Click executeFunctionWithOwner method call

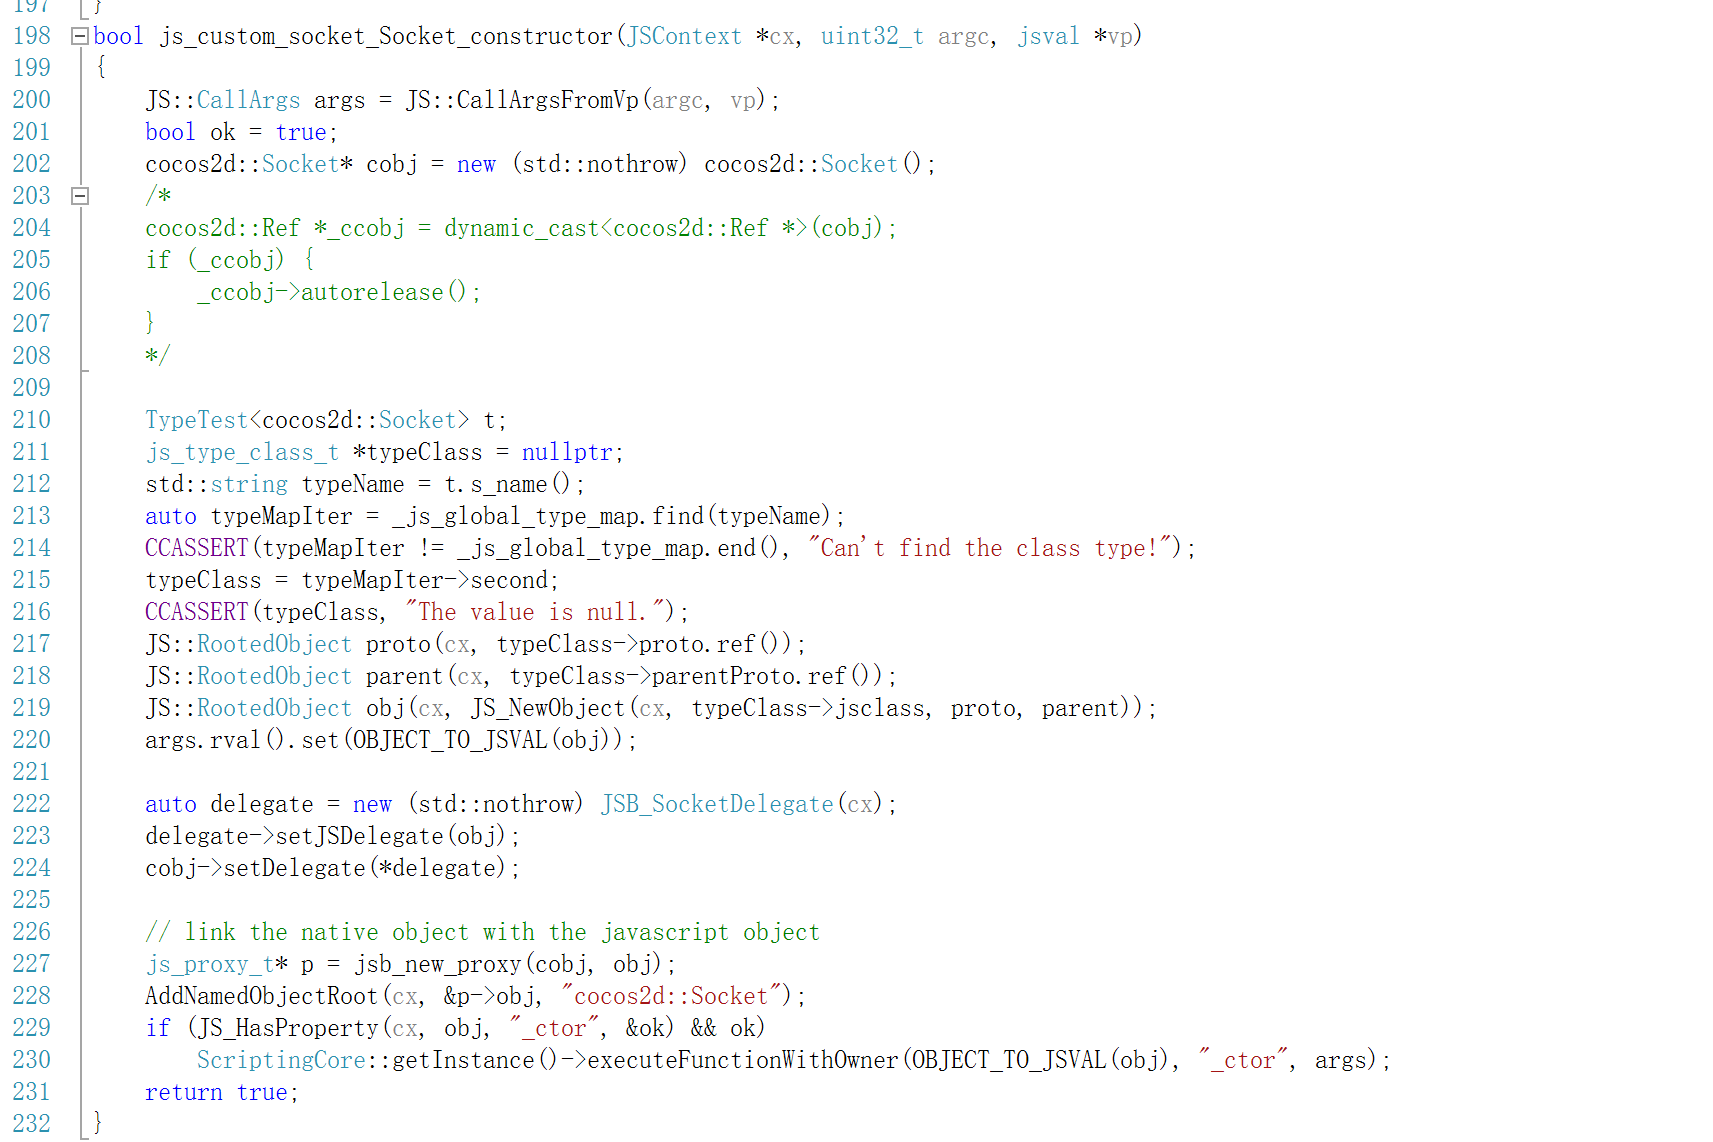[x=743, y=1061]
